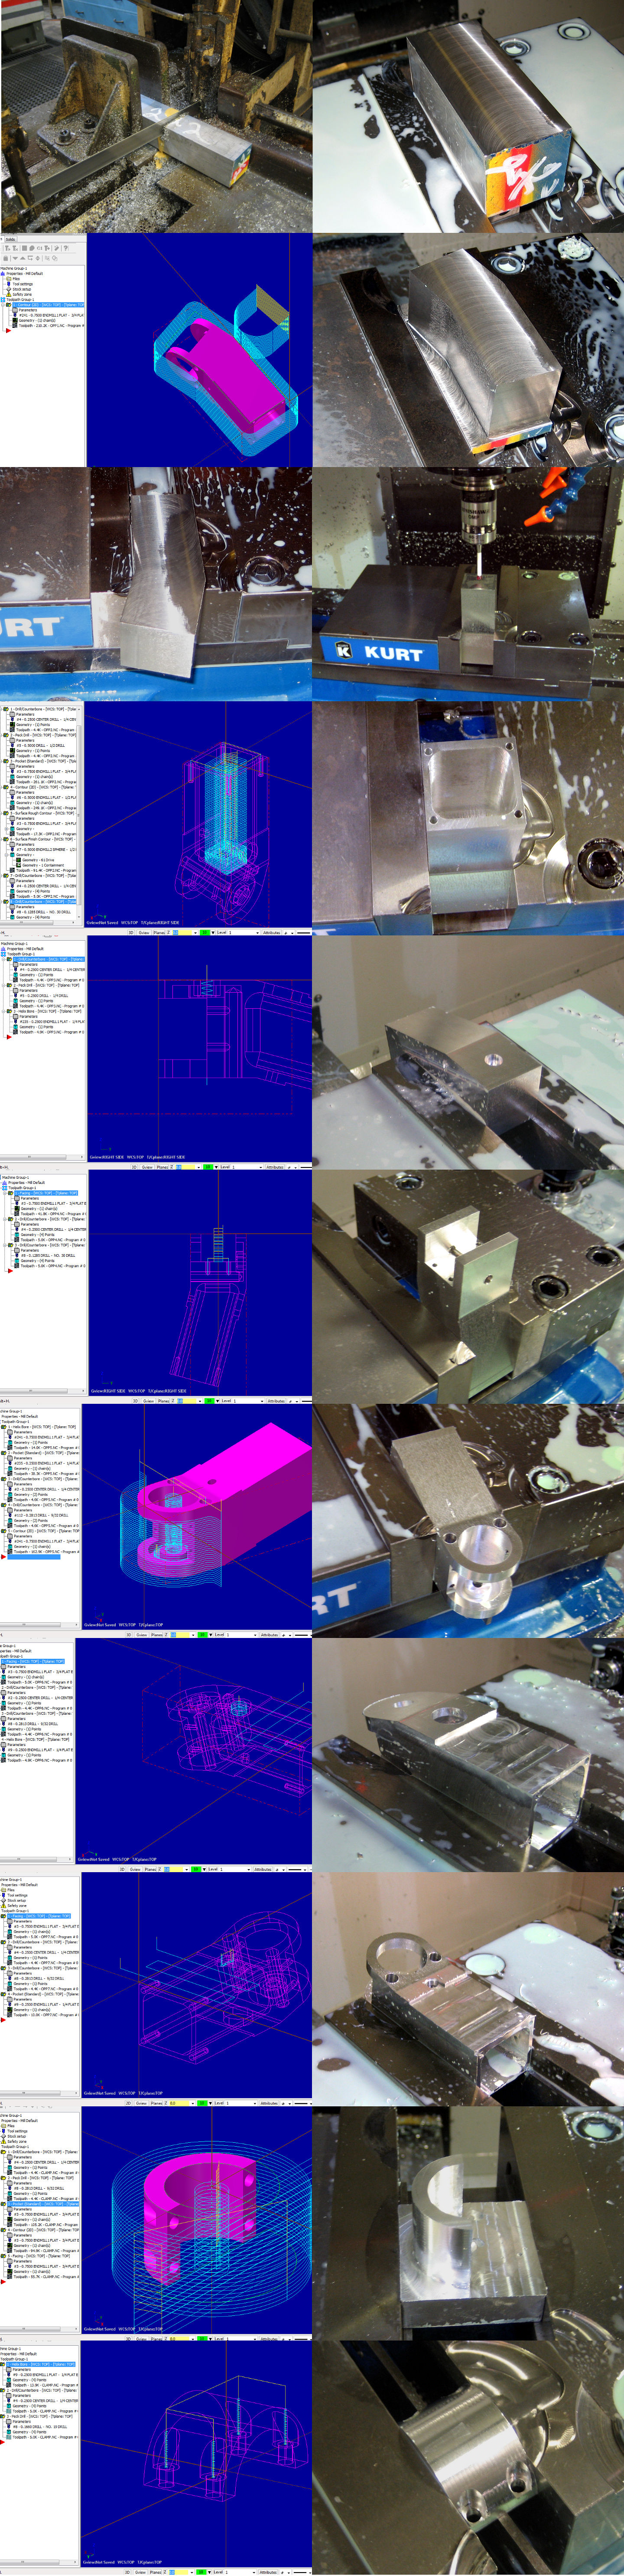Click the green color swatch under the Helix Bore screenshot
Screen dimensions: 624x2576
pos(203,1634)
